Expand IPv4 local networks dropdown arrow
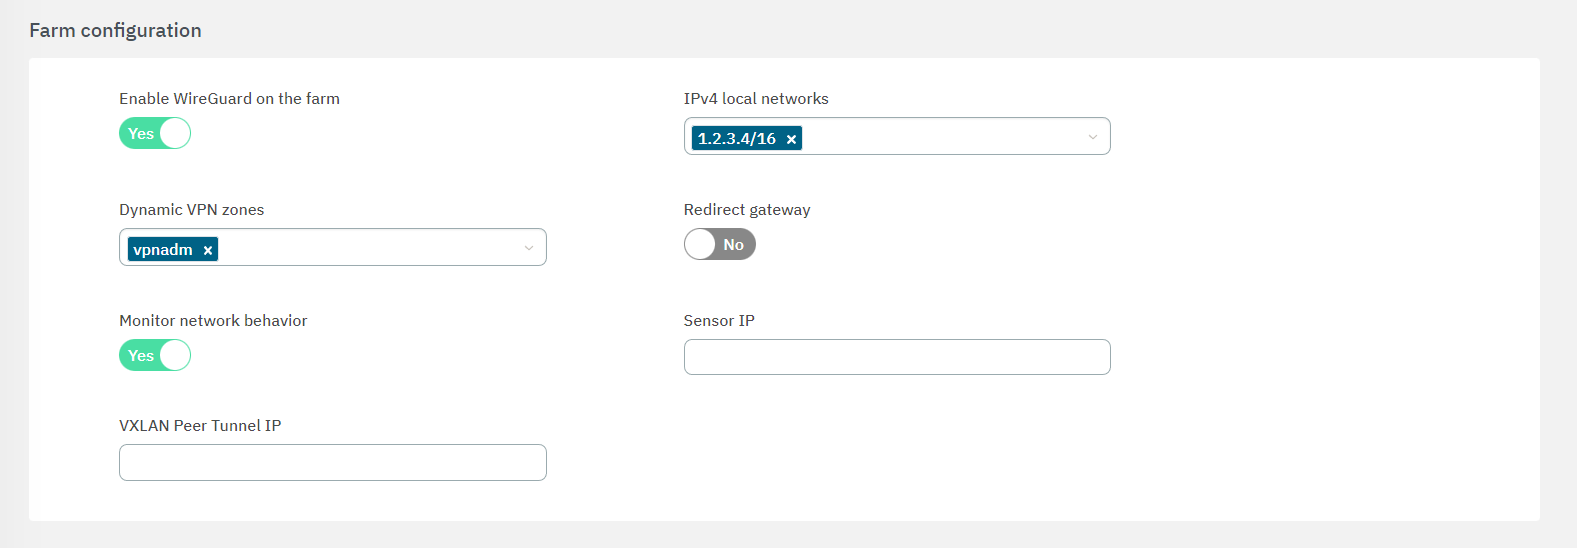Image resolution: width=1577 pixels, height=548 pixels. (1092, 137)
